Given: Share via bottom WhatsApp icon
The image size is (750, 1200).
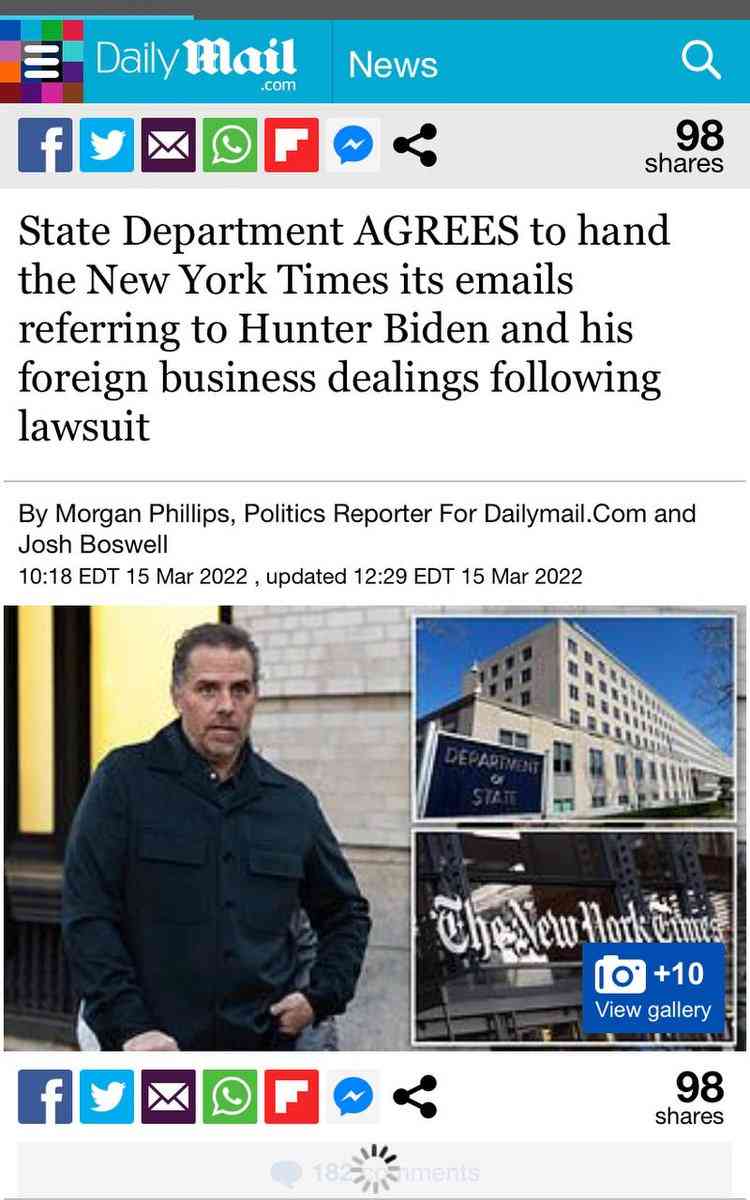Looking at the screenshot, I should [230, 1097].
